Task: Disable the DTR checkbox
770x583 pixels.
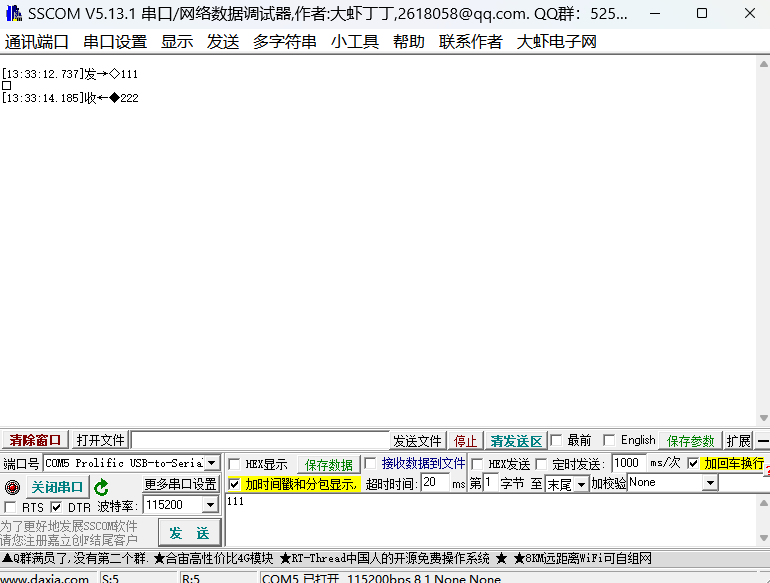Action: [x=57, y=507]
